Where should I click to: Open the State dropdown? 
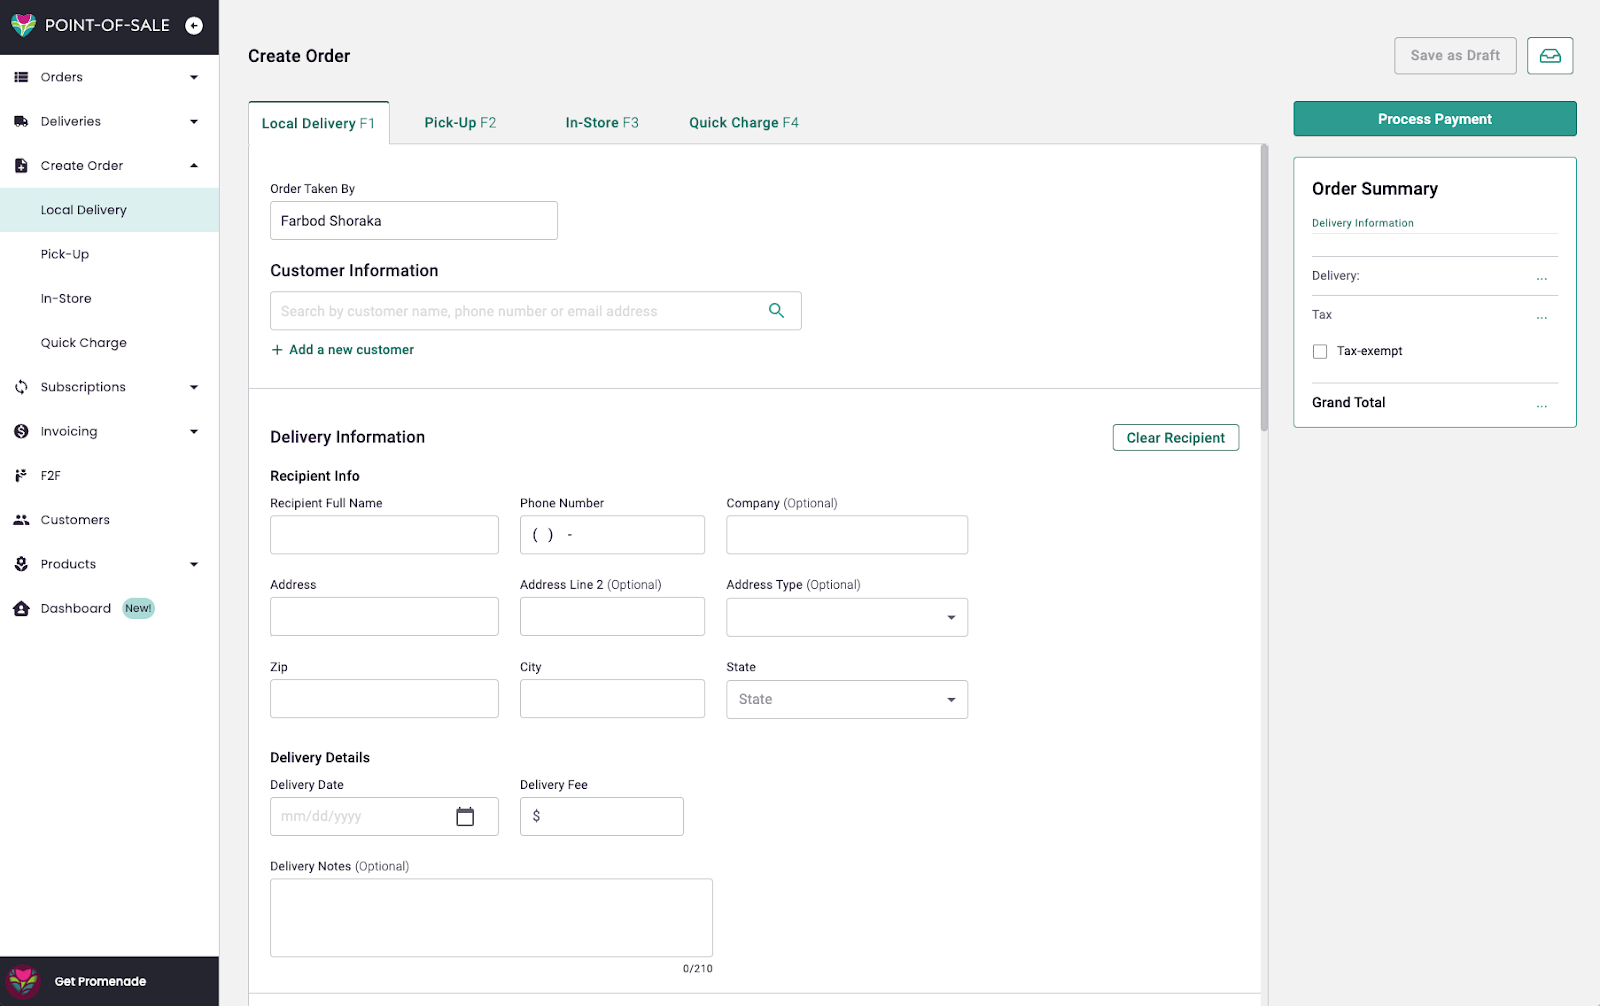point(846,700)
